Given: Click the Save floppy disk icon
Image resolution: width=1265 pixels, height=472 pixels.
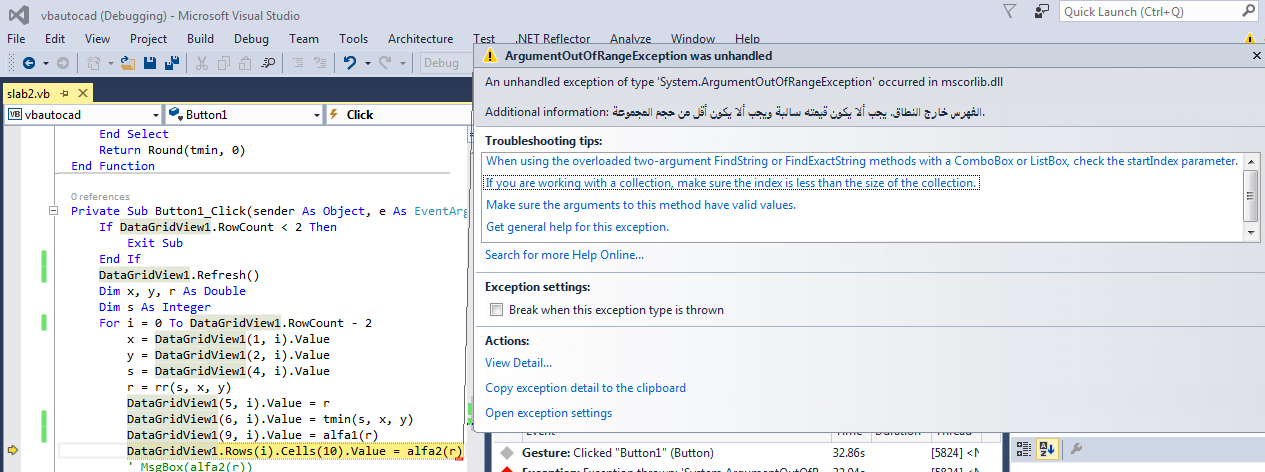Looking at the screenshot, I should click(x=150, y=63).
